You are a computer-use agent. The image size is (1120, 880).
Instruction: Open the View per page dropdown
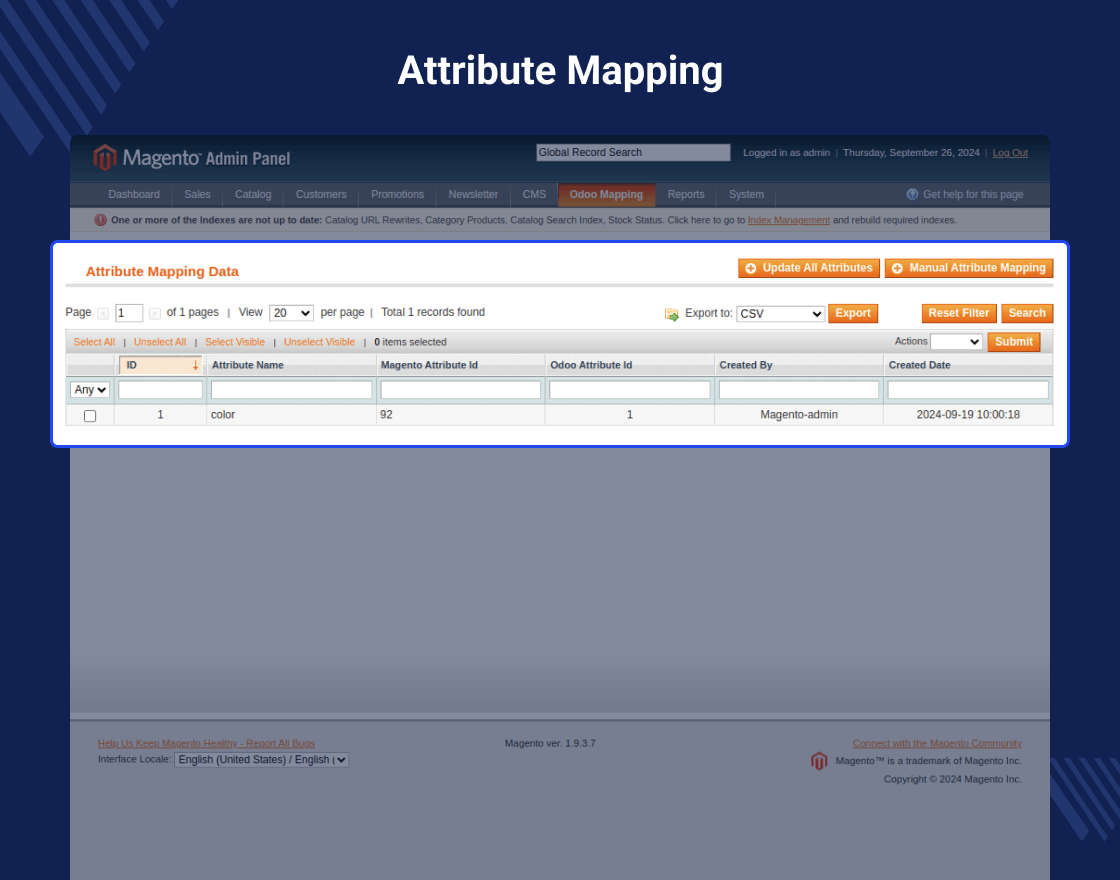291,313
